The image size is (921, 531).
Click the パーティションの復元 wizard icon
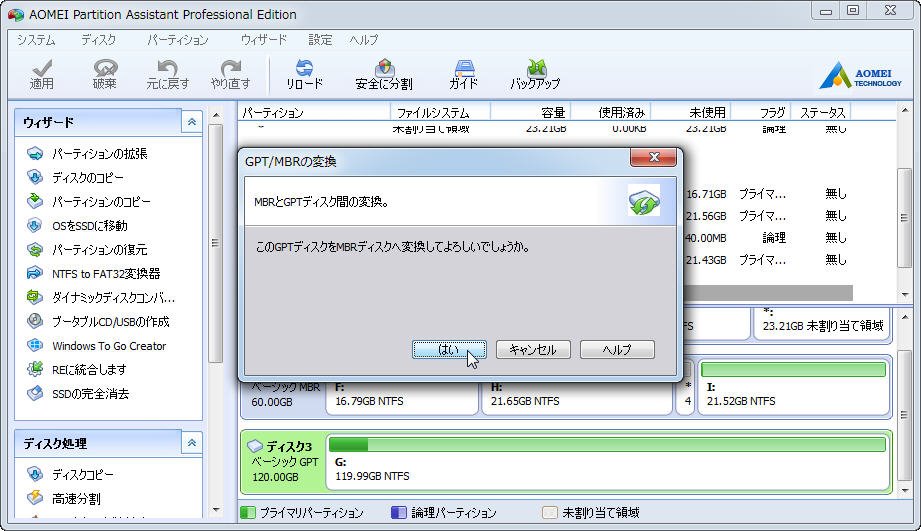tap(35, 250)
